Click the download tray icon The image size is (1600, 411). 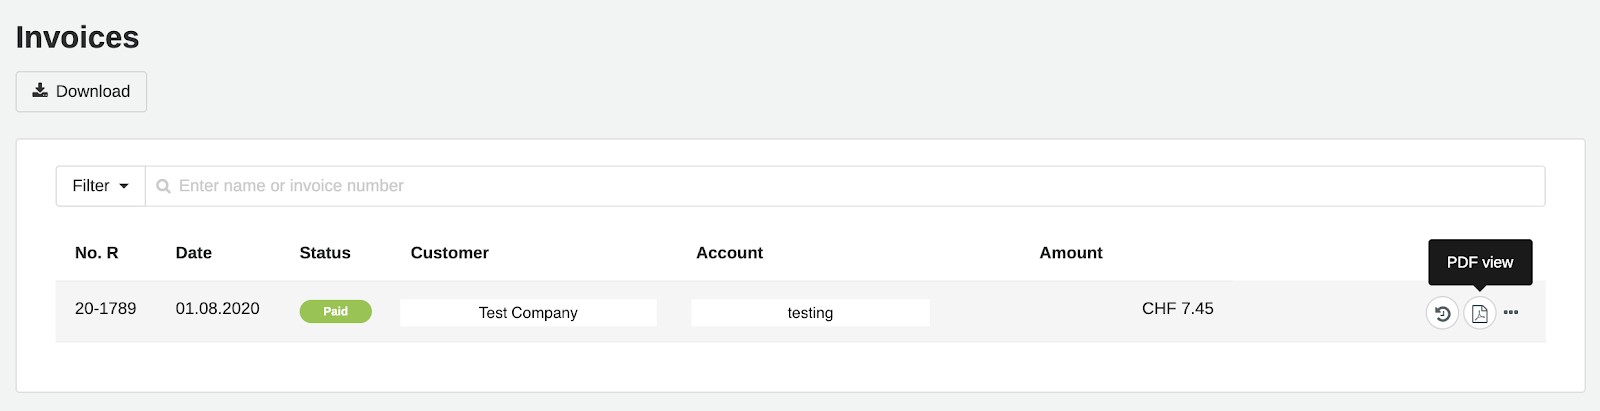[x=40, y=91]
